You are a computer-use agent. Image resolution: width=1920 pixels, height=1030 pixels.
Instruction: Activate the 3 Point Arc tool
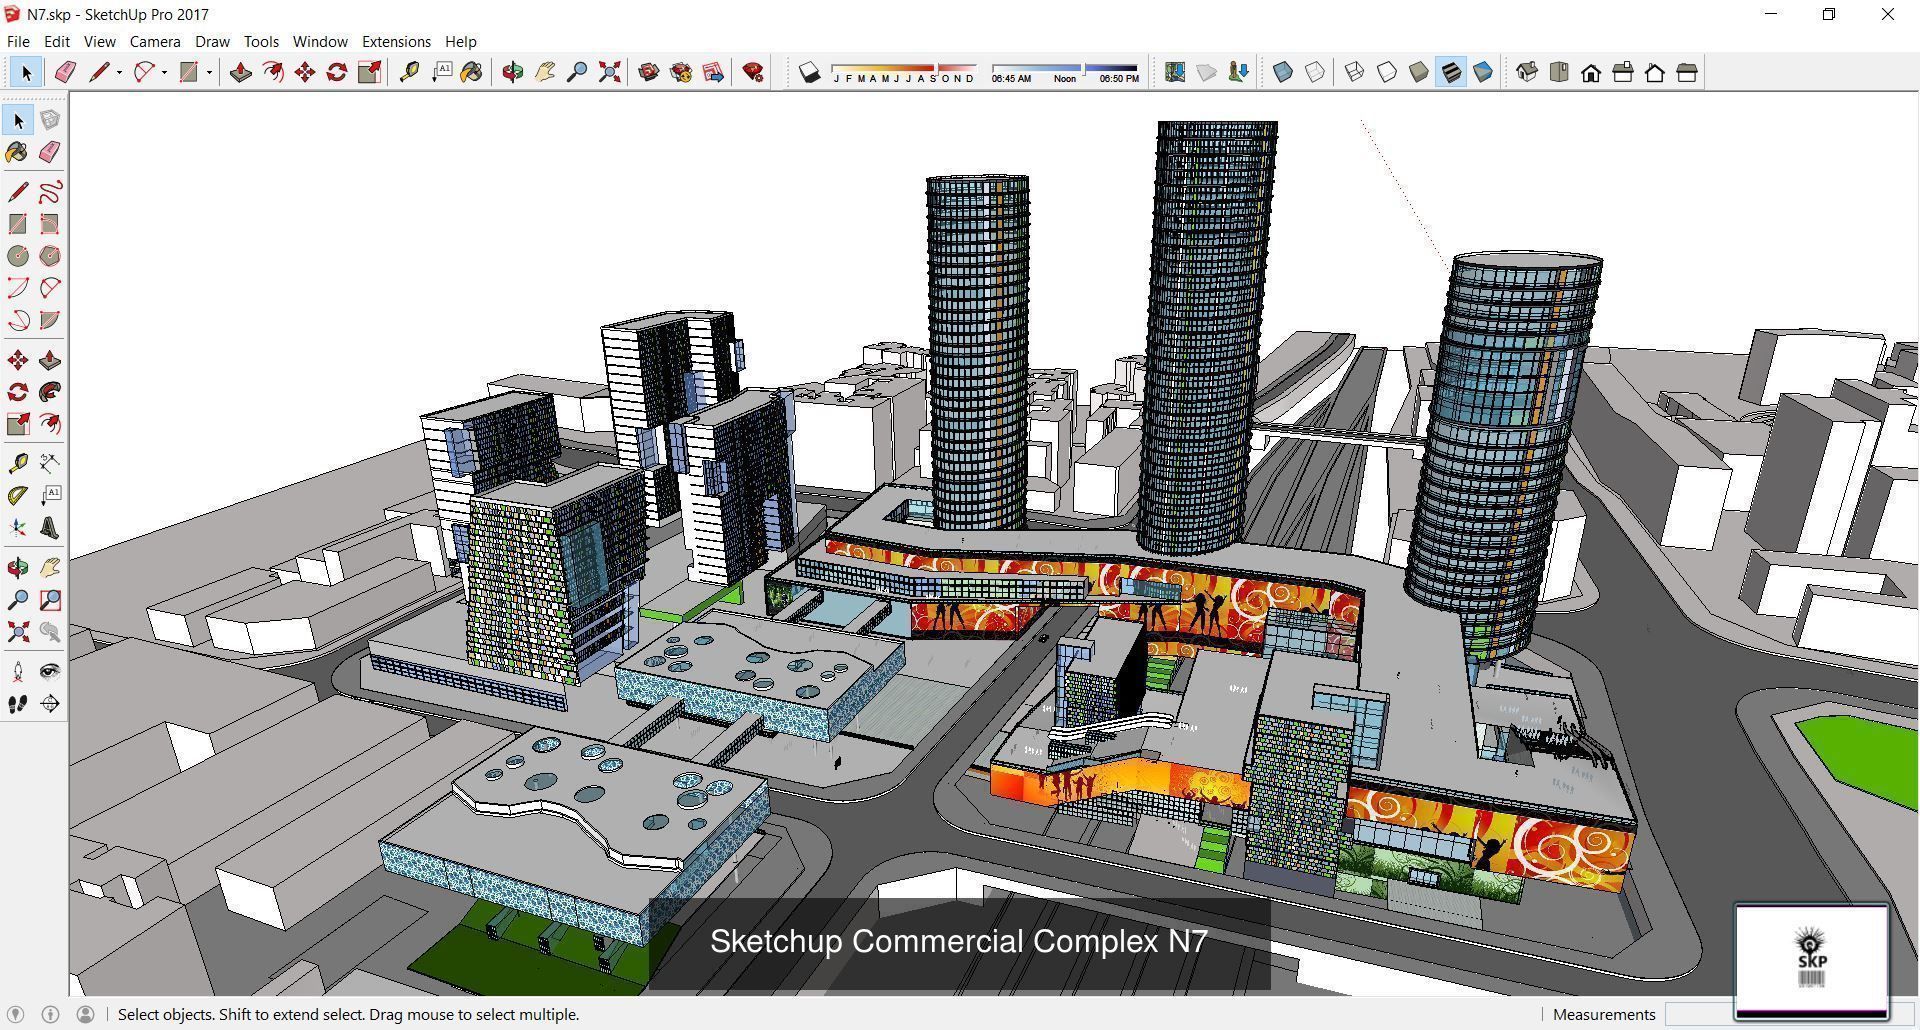[x=18, y=320]
